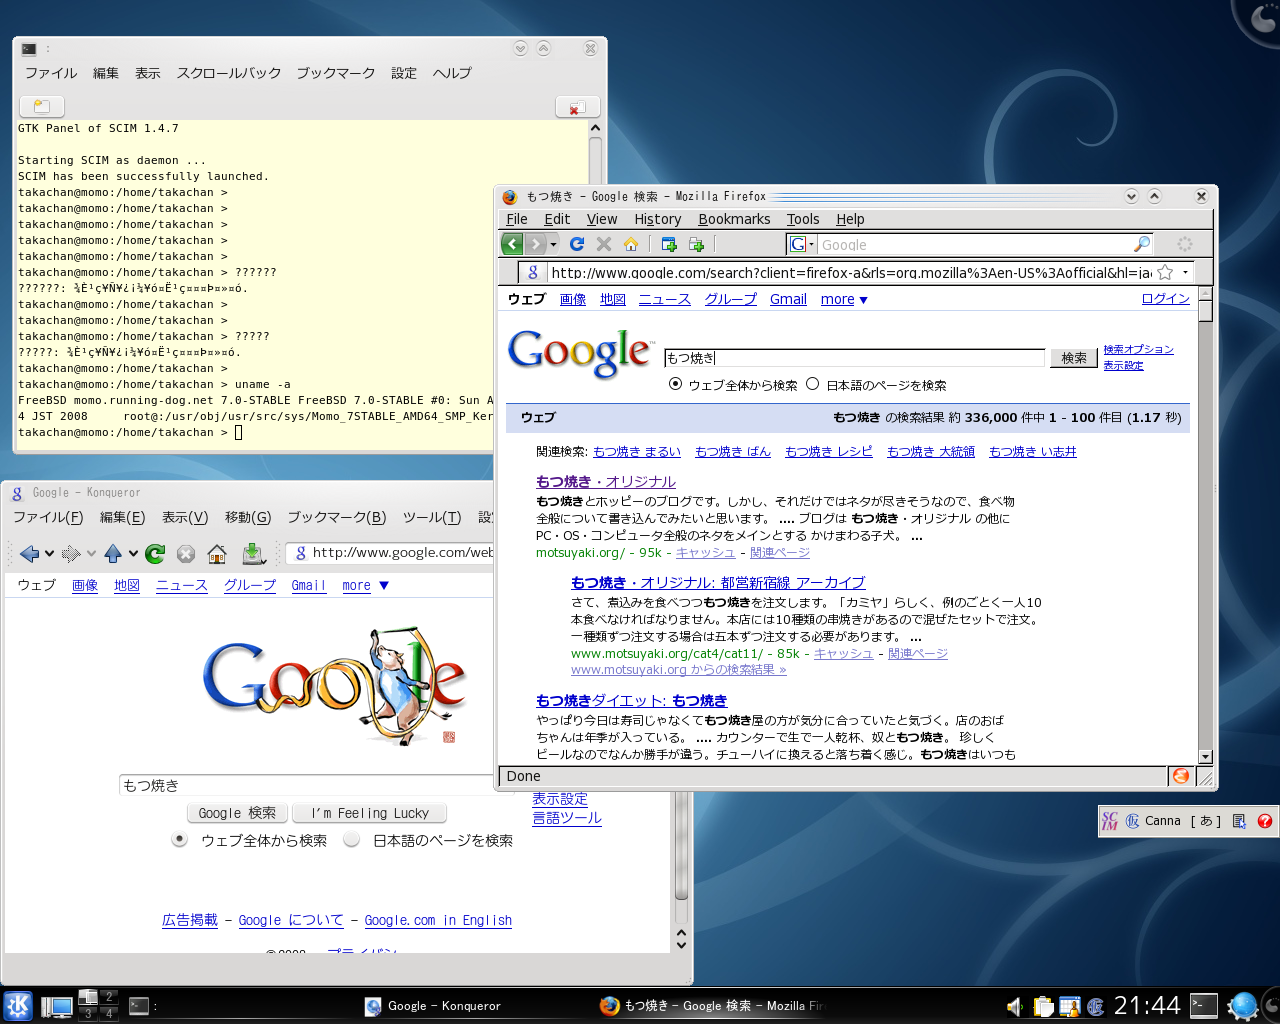This screenshot has width=1280, height=1024.
Task: Click Konqueror download/save icon
Action: tap(253, 553)
